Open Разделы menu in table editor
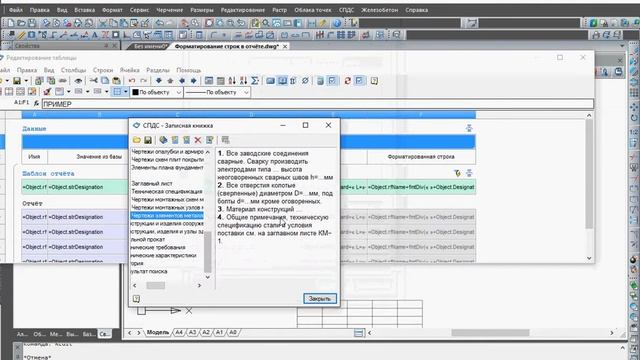Image resolution: width=640 pixels, height=360 pixels. click(158, 70)
